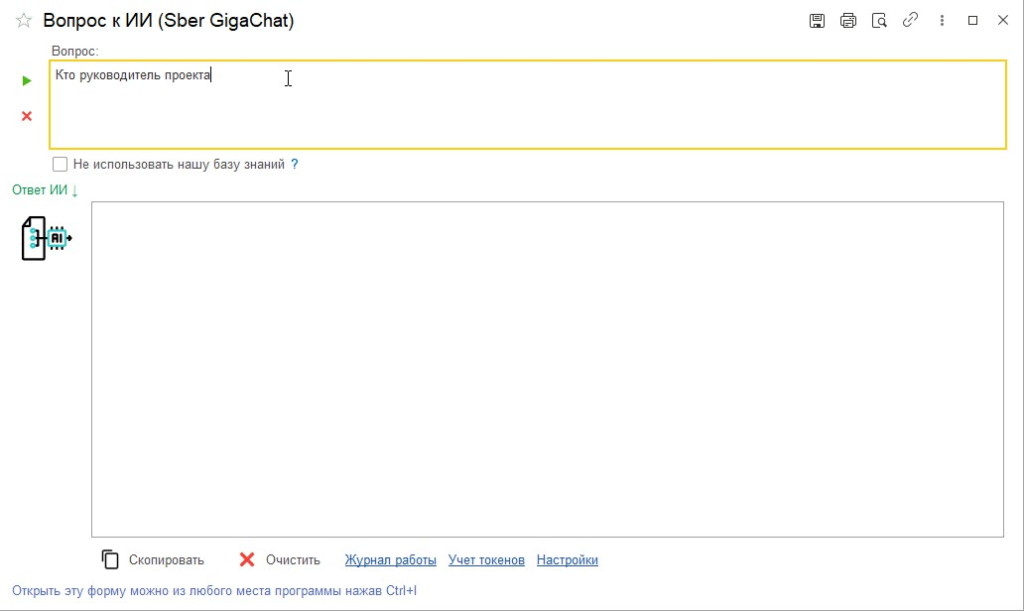This screenshot has width=1024, height=611.
Task: Click in the AI answer output area
Action: pos(547,369)
